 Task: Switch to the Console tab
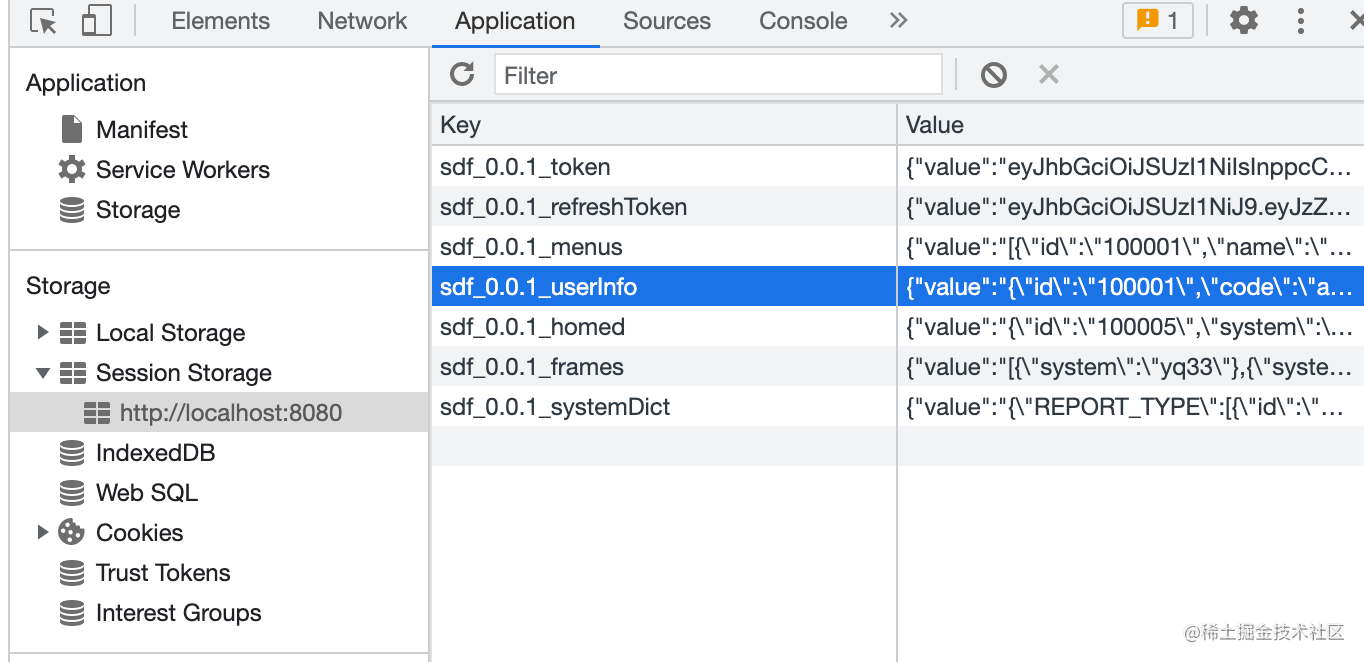pos(803,21)
